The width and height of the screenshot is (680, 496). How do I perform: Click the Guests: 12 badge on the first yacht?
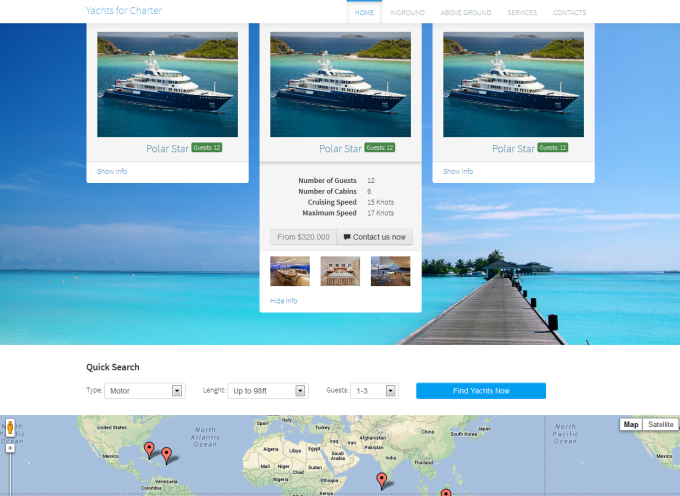click(x=207, y=147)
